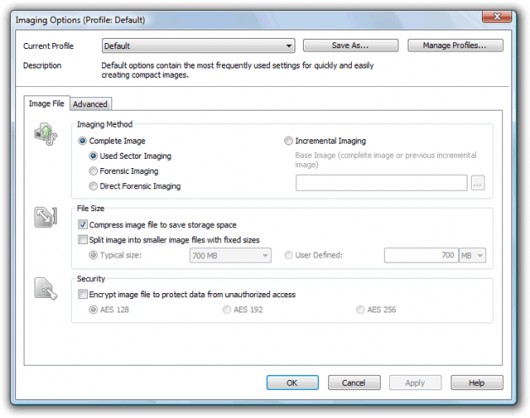Select the Image File tab
The image size is (530, 418).
[47, 103]
